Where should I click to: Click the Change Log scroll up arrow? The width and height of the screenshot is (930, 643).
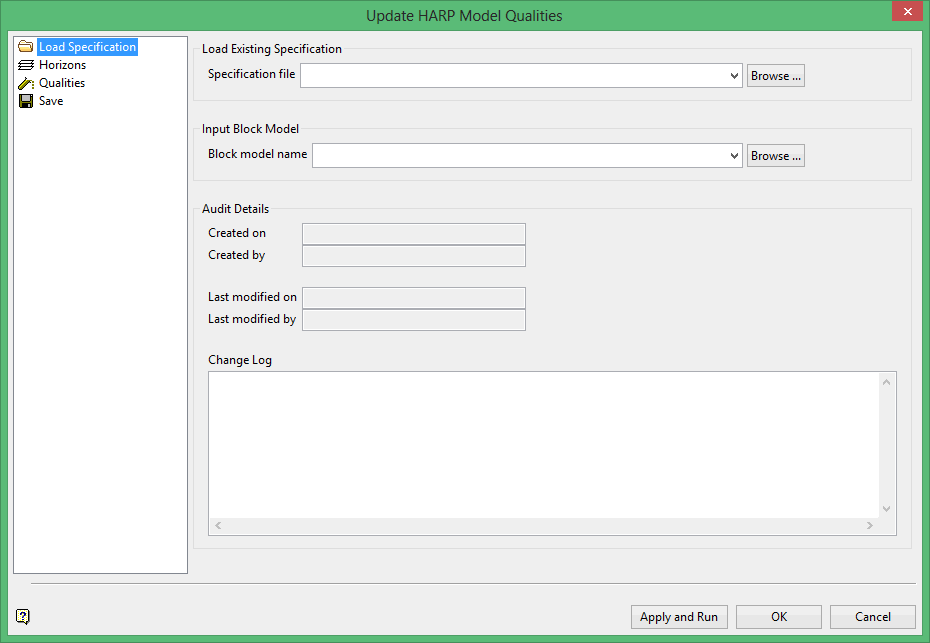[x=886, y=381]
